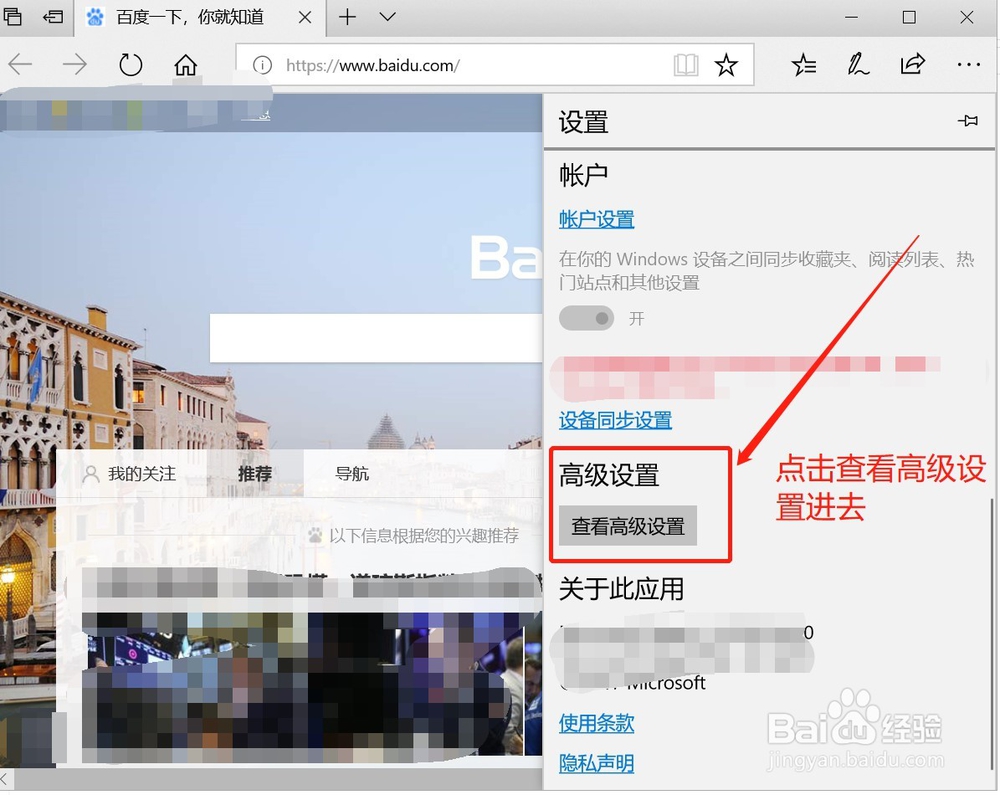Click the 设备同步设置 link

click(615, 422)
